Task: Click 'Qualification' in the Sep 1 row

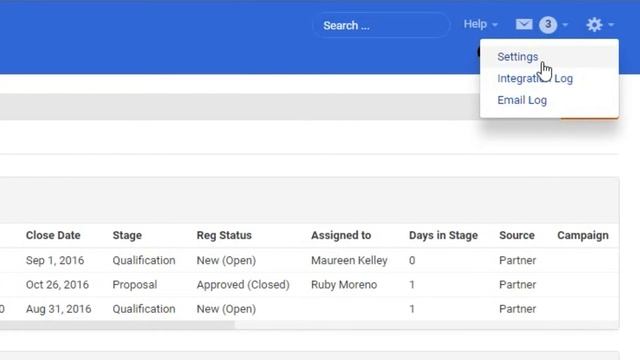Action: tap(144, 260)
